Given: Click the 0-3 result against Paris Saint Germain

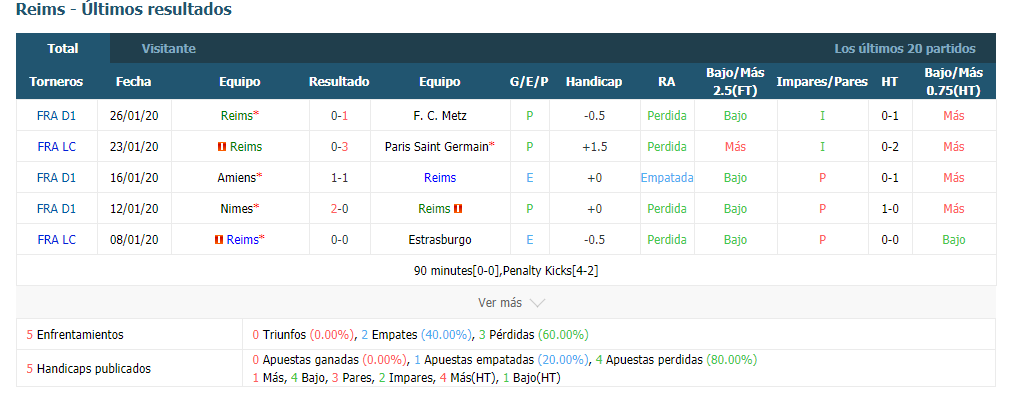Looking at the screenshot, I should (339, 147).
